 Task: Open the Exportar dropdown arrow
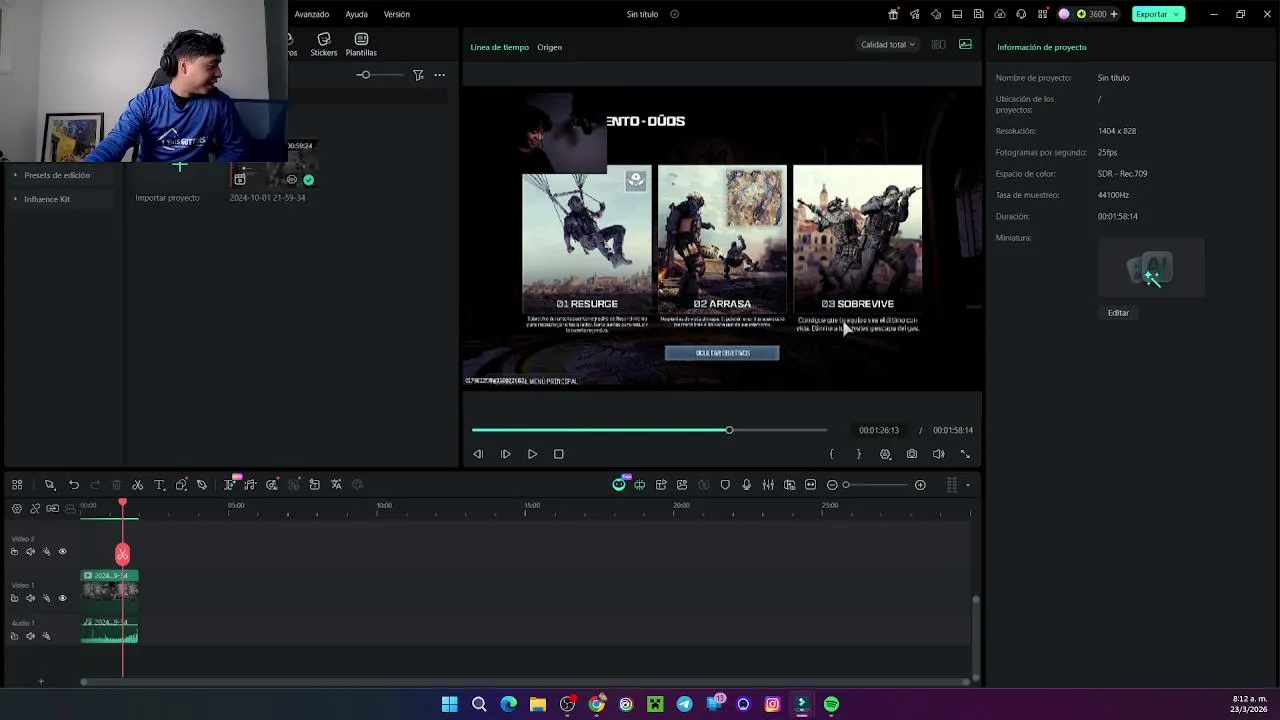[1177, 14]
